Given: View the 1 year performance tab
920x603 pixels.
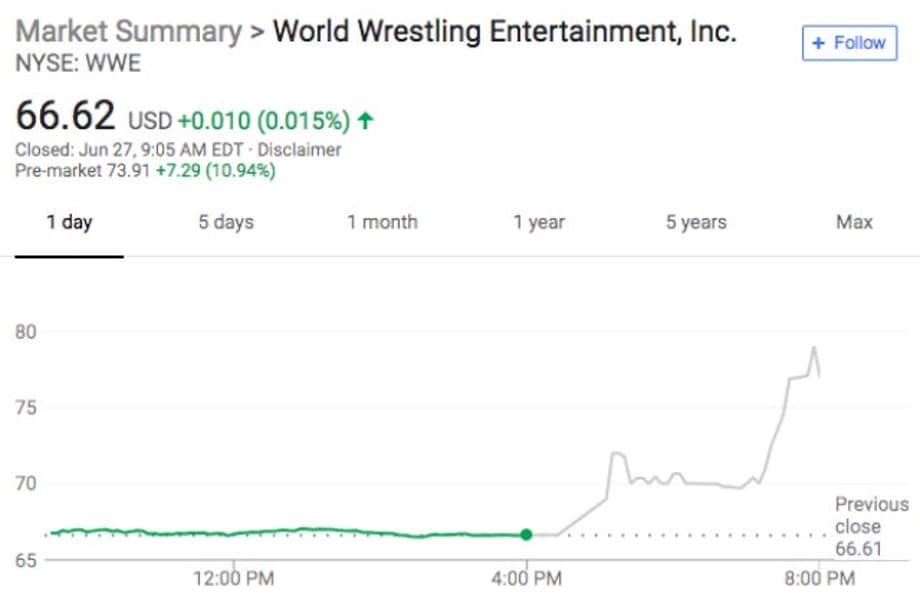Looking at the screenshot, I should tap(539, 222).
